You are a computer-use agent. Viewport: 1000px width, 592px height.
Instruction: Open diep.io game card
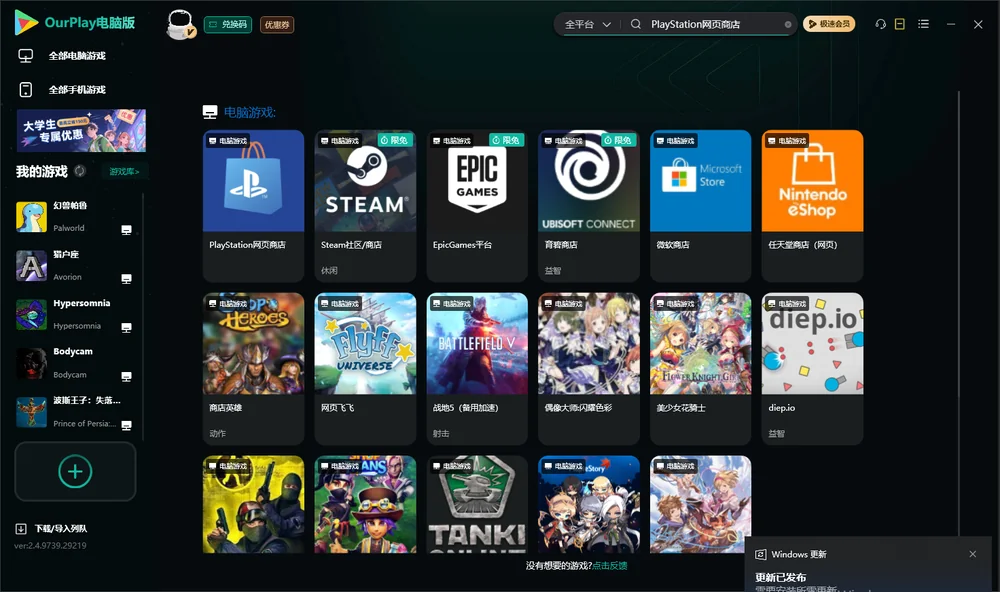[812, 369]
